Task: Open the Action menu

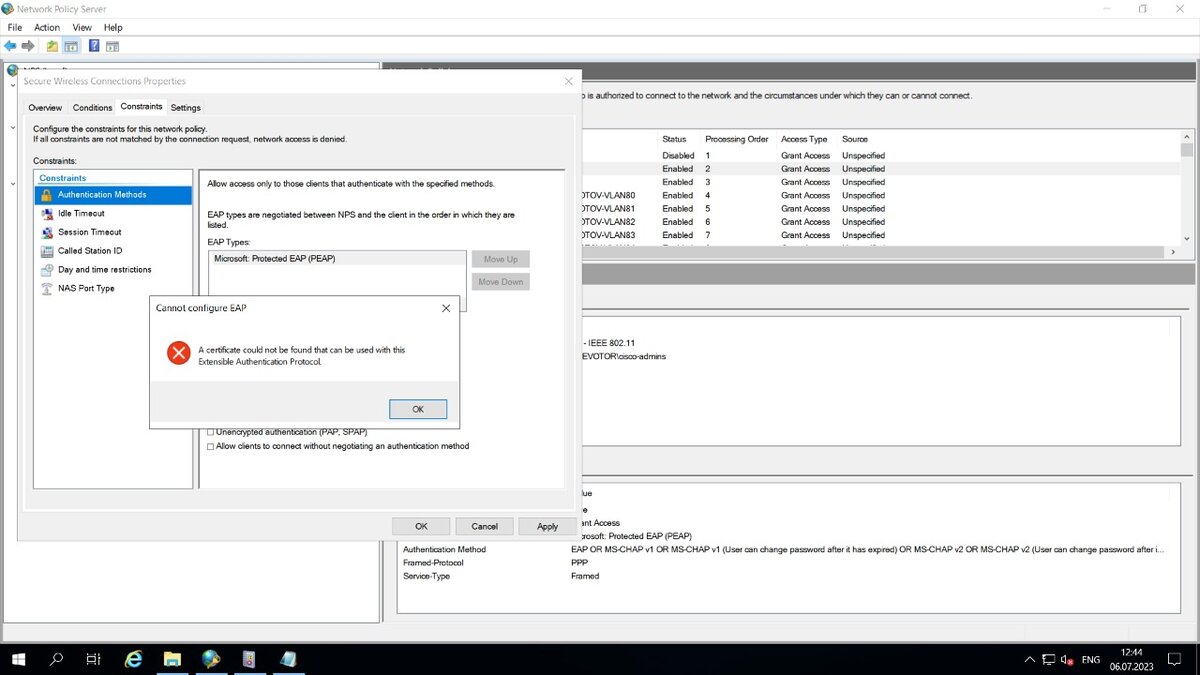Action: pyautogui.click(x=47, y=28)
